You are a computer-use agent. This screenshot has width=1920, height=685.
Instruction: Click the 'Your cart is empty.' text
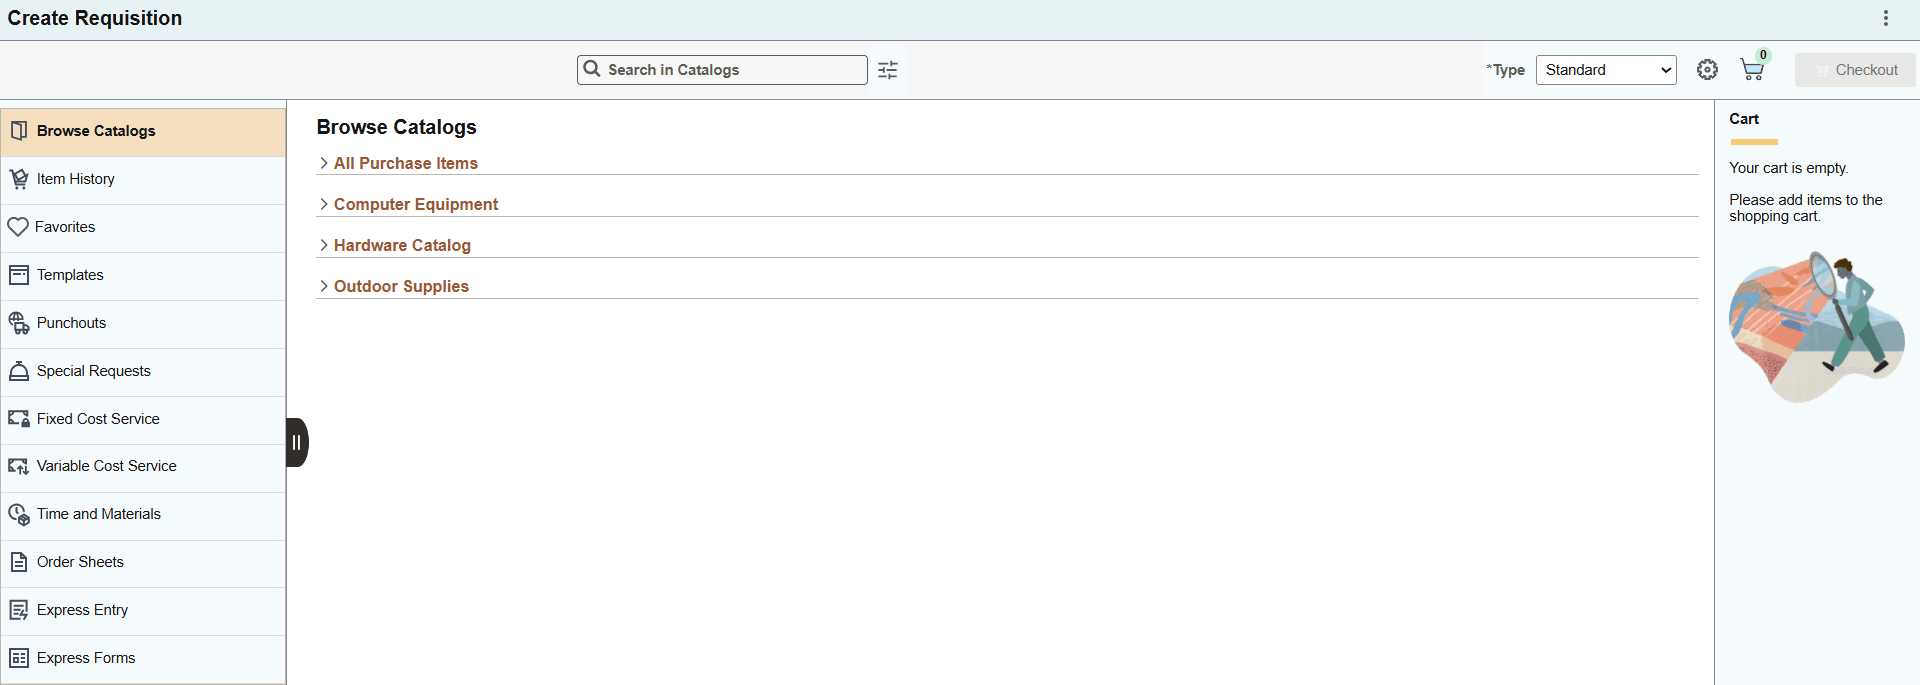pyautogui.click(x=1789, y=168)
